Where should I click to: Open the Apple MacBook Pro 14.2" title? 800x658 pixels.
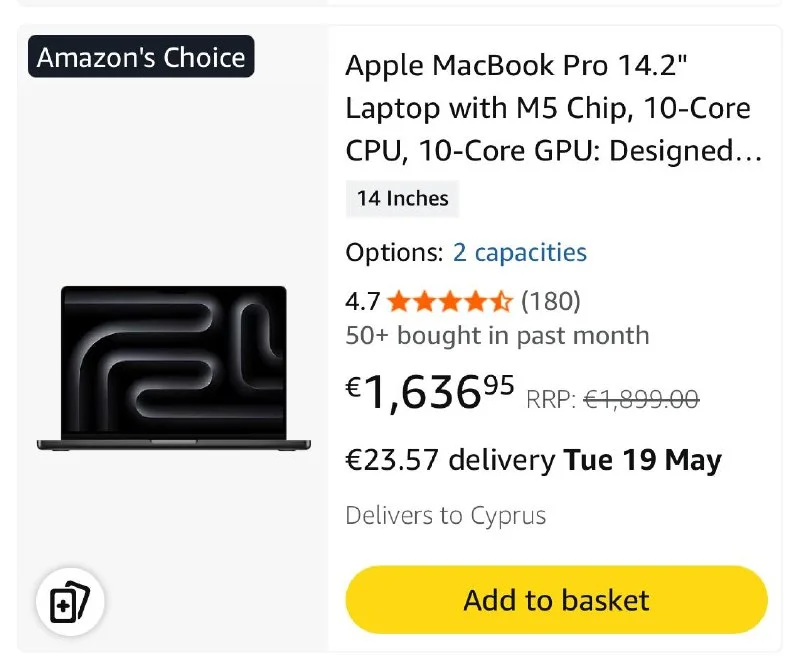pyautogui.click(x=554, y=108)
